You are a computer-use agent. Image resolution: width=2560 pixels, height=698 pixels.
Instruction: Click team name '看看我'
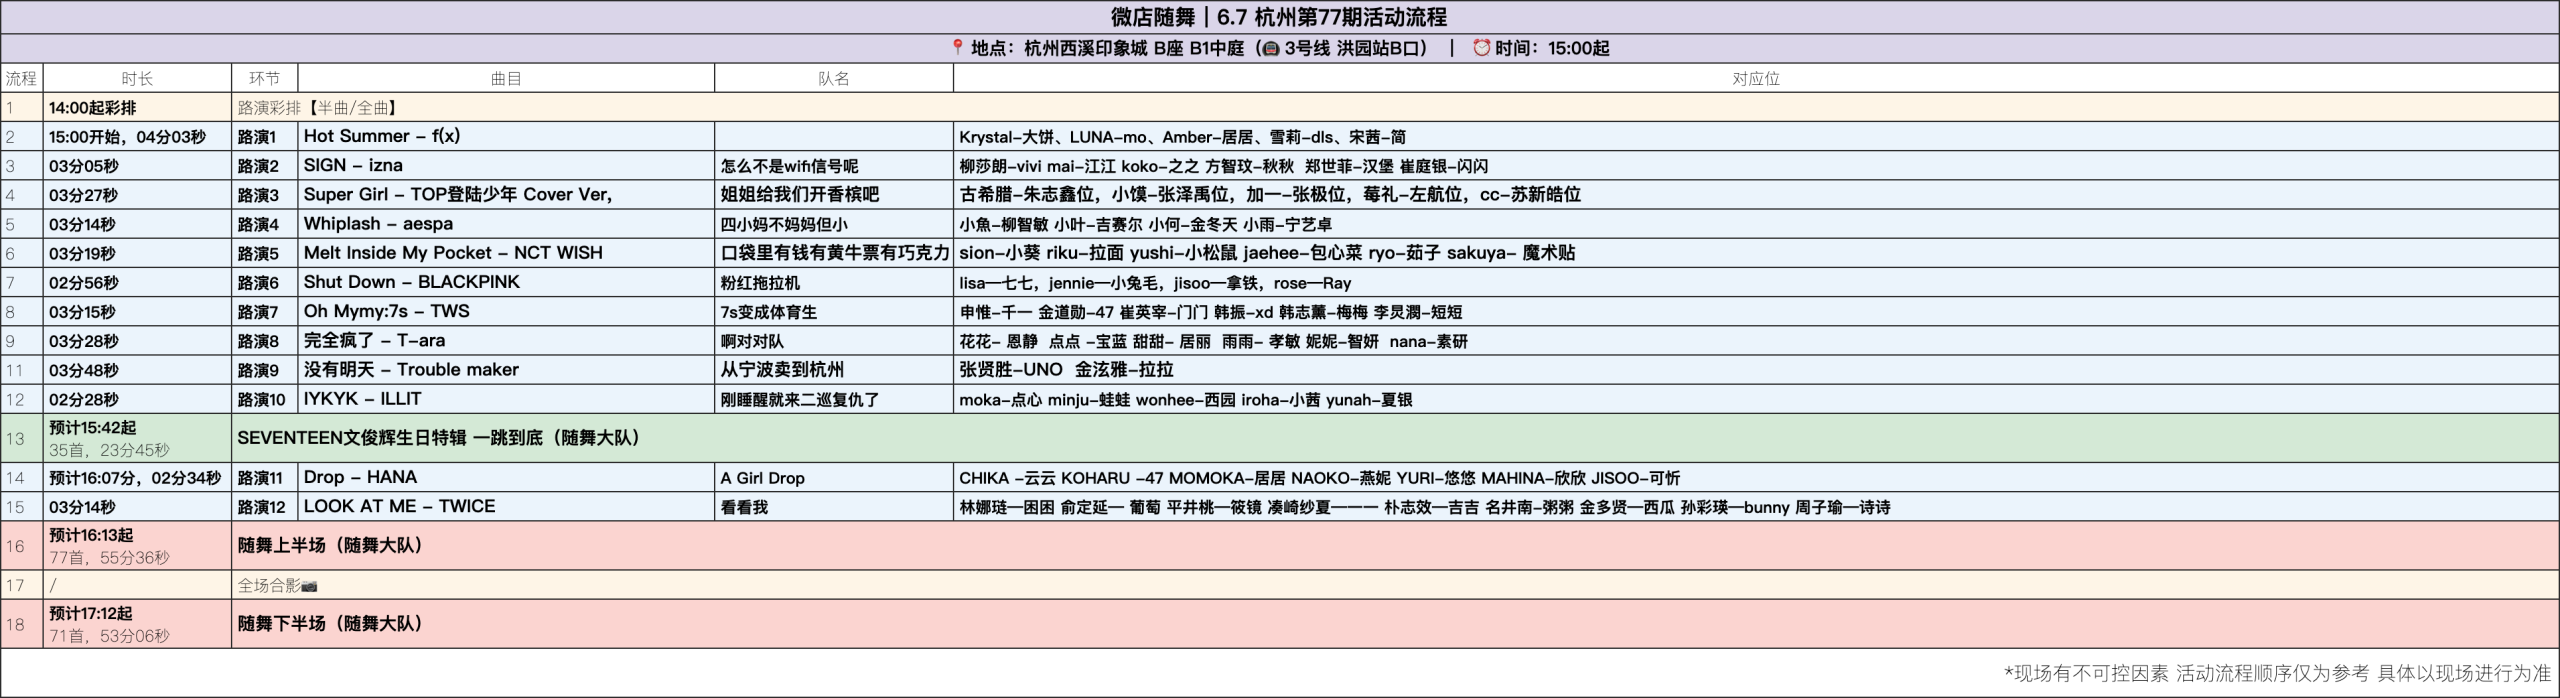[744, 507]
